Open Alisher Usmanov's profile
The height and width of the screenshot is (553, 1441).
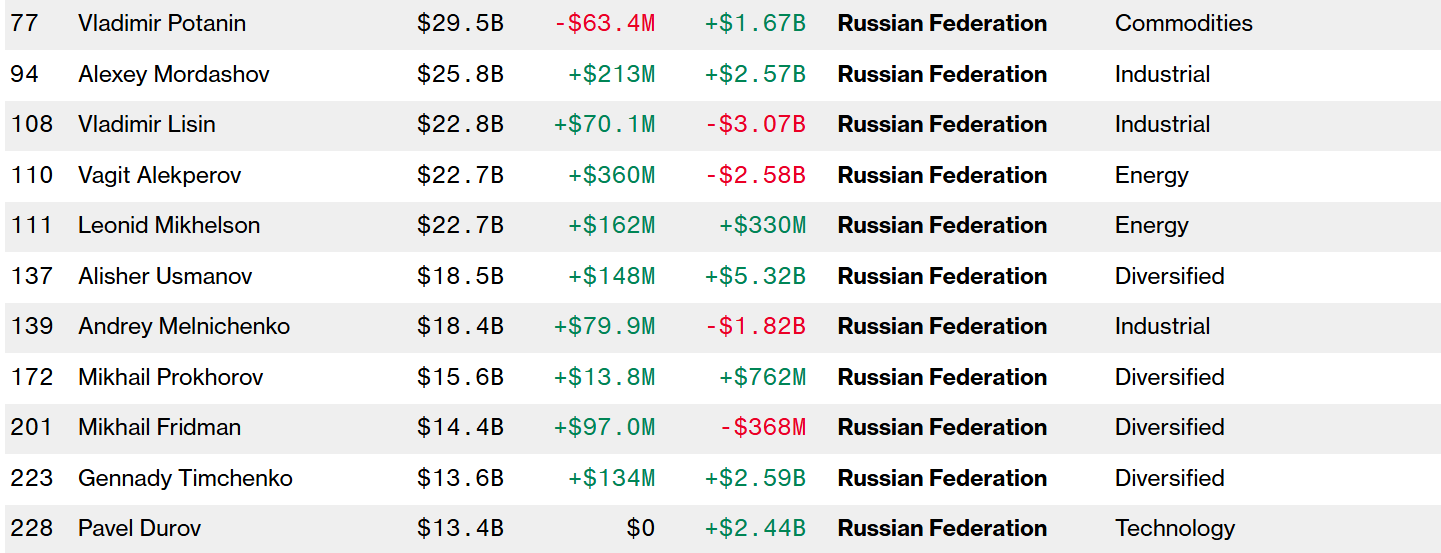[165, 276]
